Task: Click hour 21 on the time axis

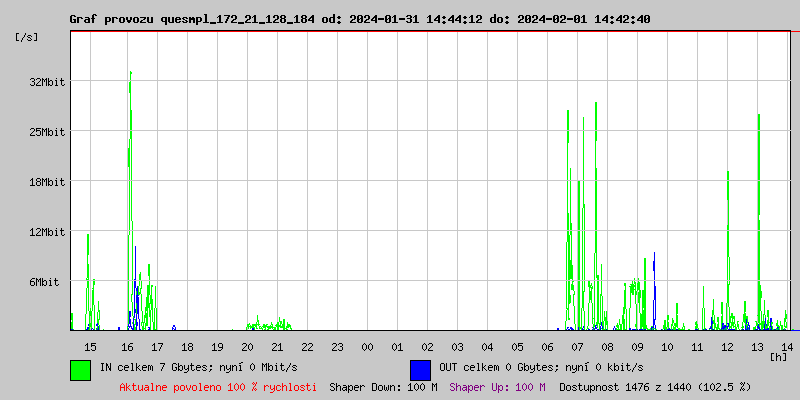Action: tap(277, 346)
